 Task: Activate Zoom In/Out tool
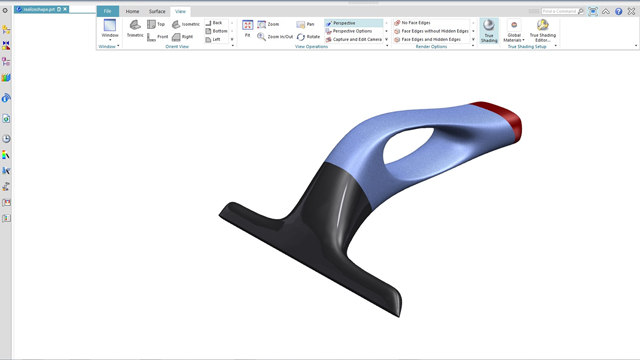(x=275, y=37)
